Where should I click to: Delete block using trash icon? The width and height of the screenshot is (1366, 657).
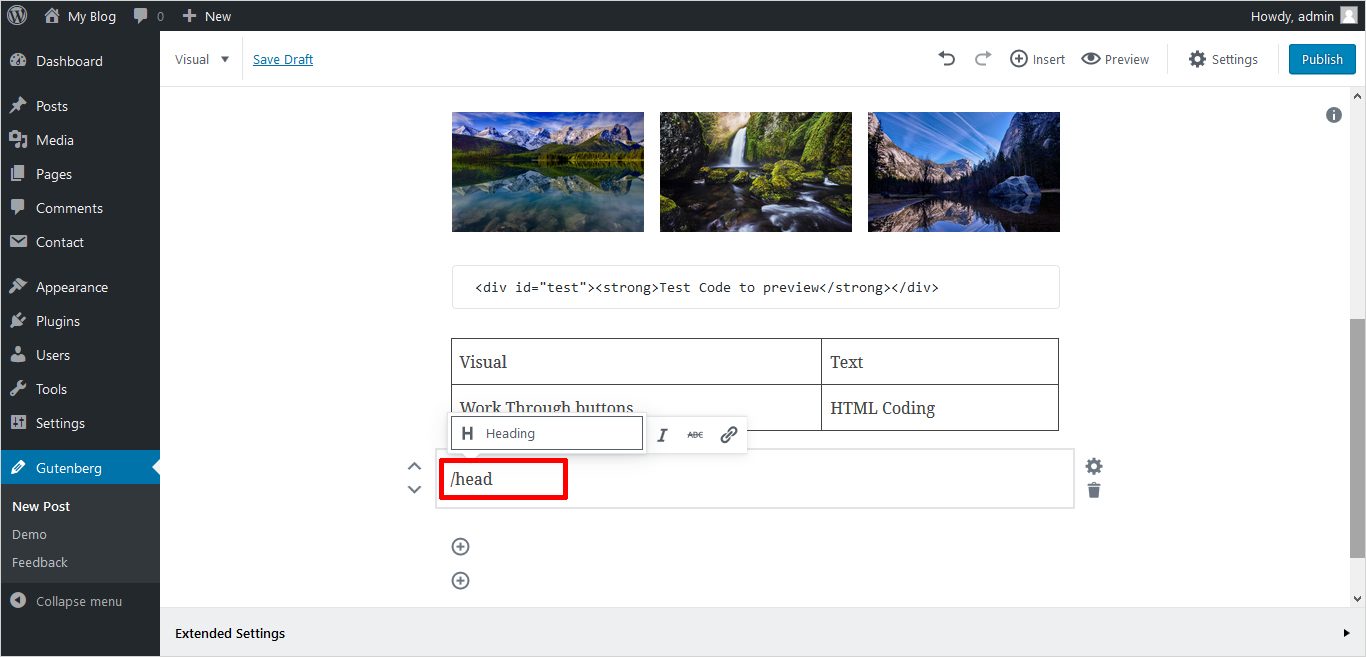pyautogui.click(x=1094, y=490)
